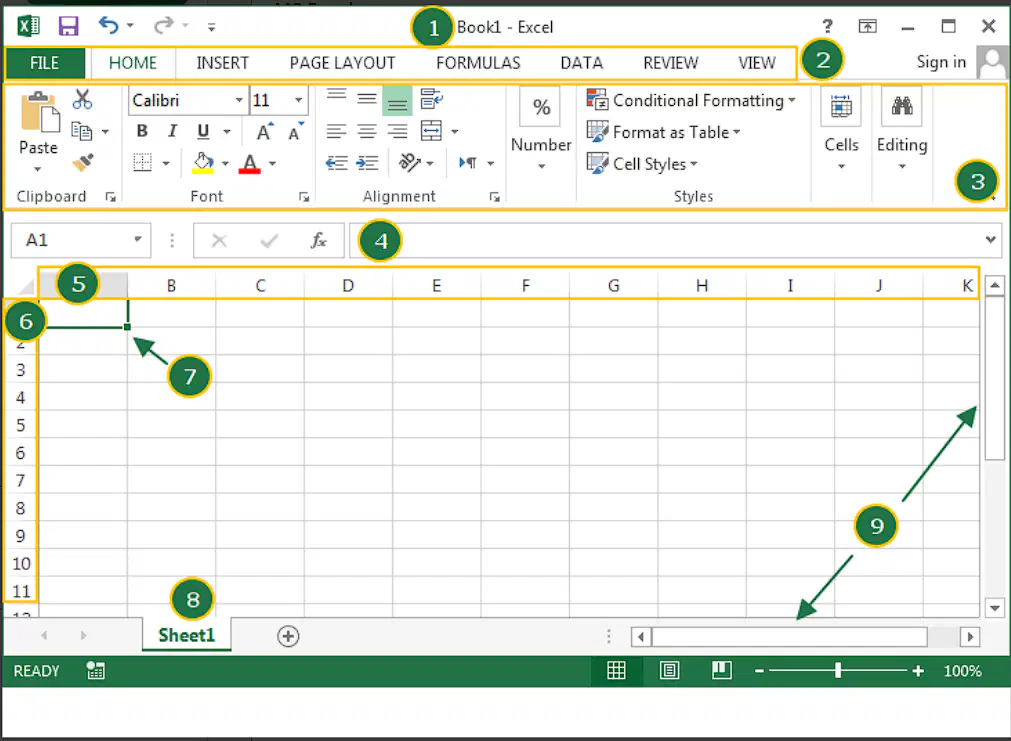Switch to the DATA tab
The height and width of the screenshot is (741, 1011).
582,63
